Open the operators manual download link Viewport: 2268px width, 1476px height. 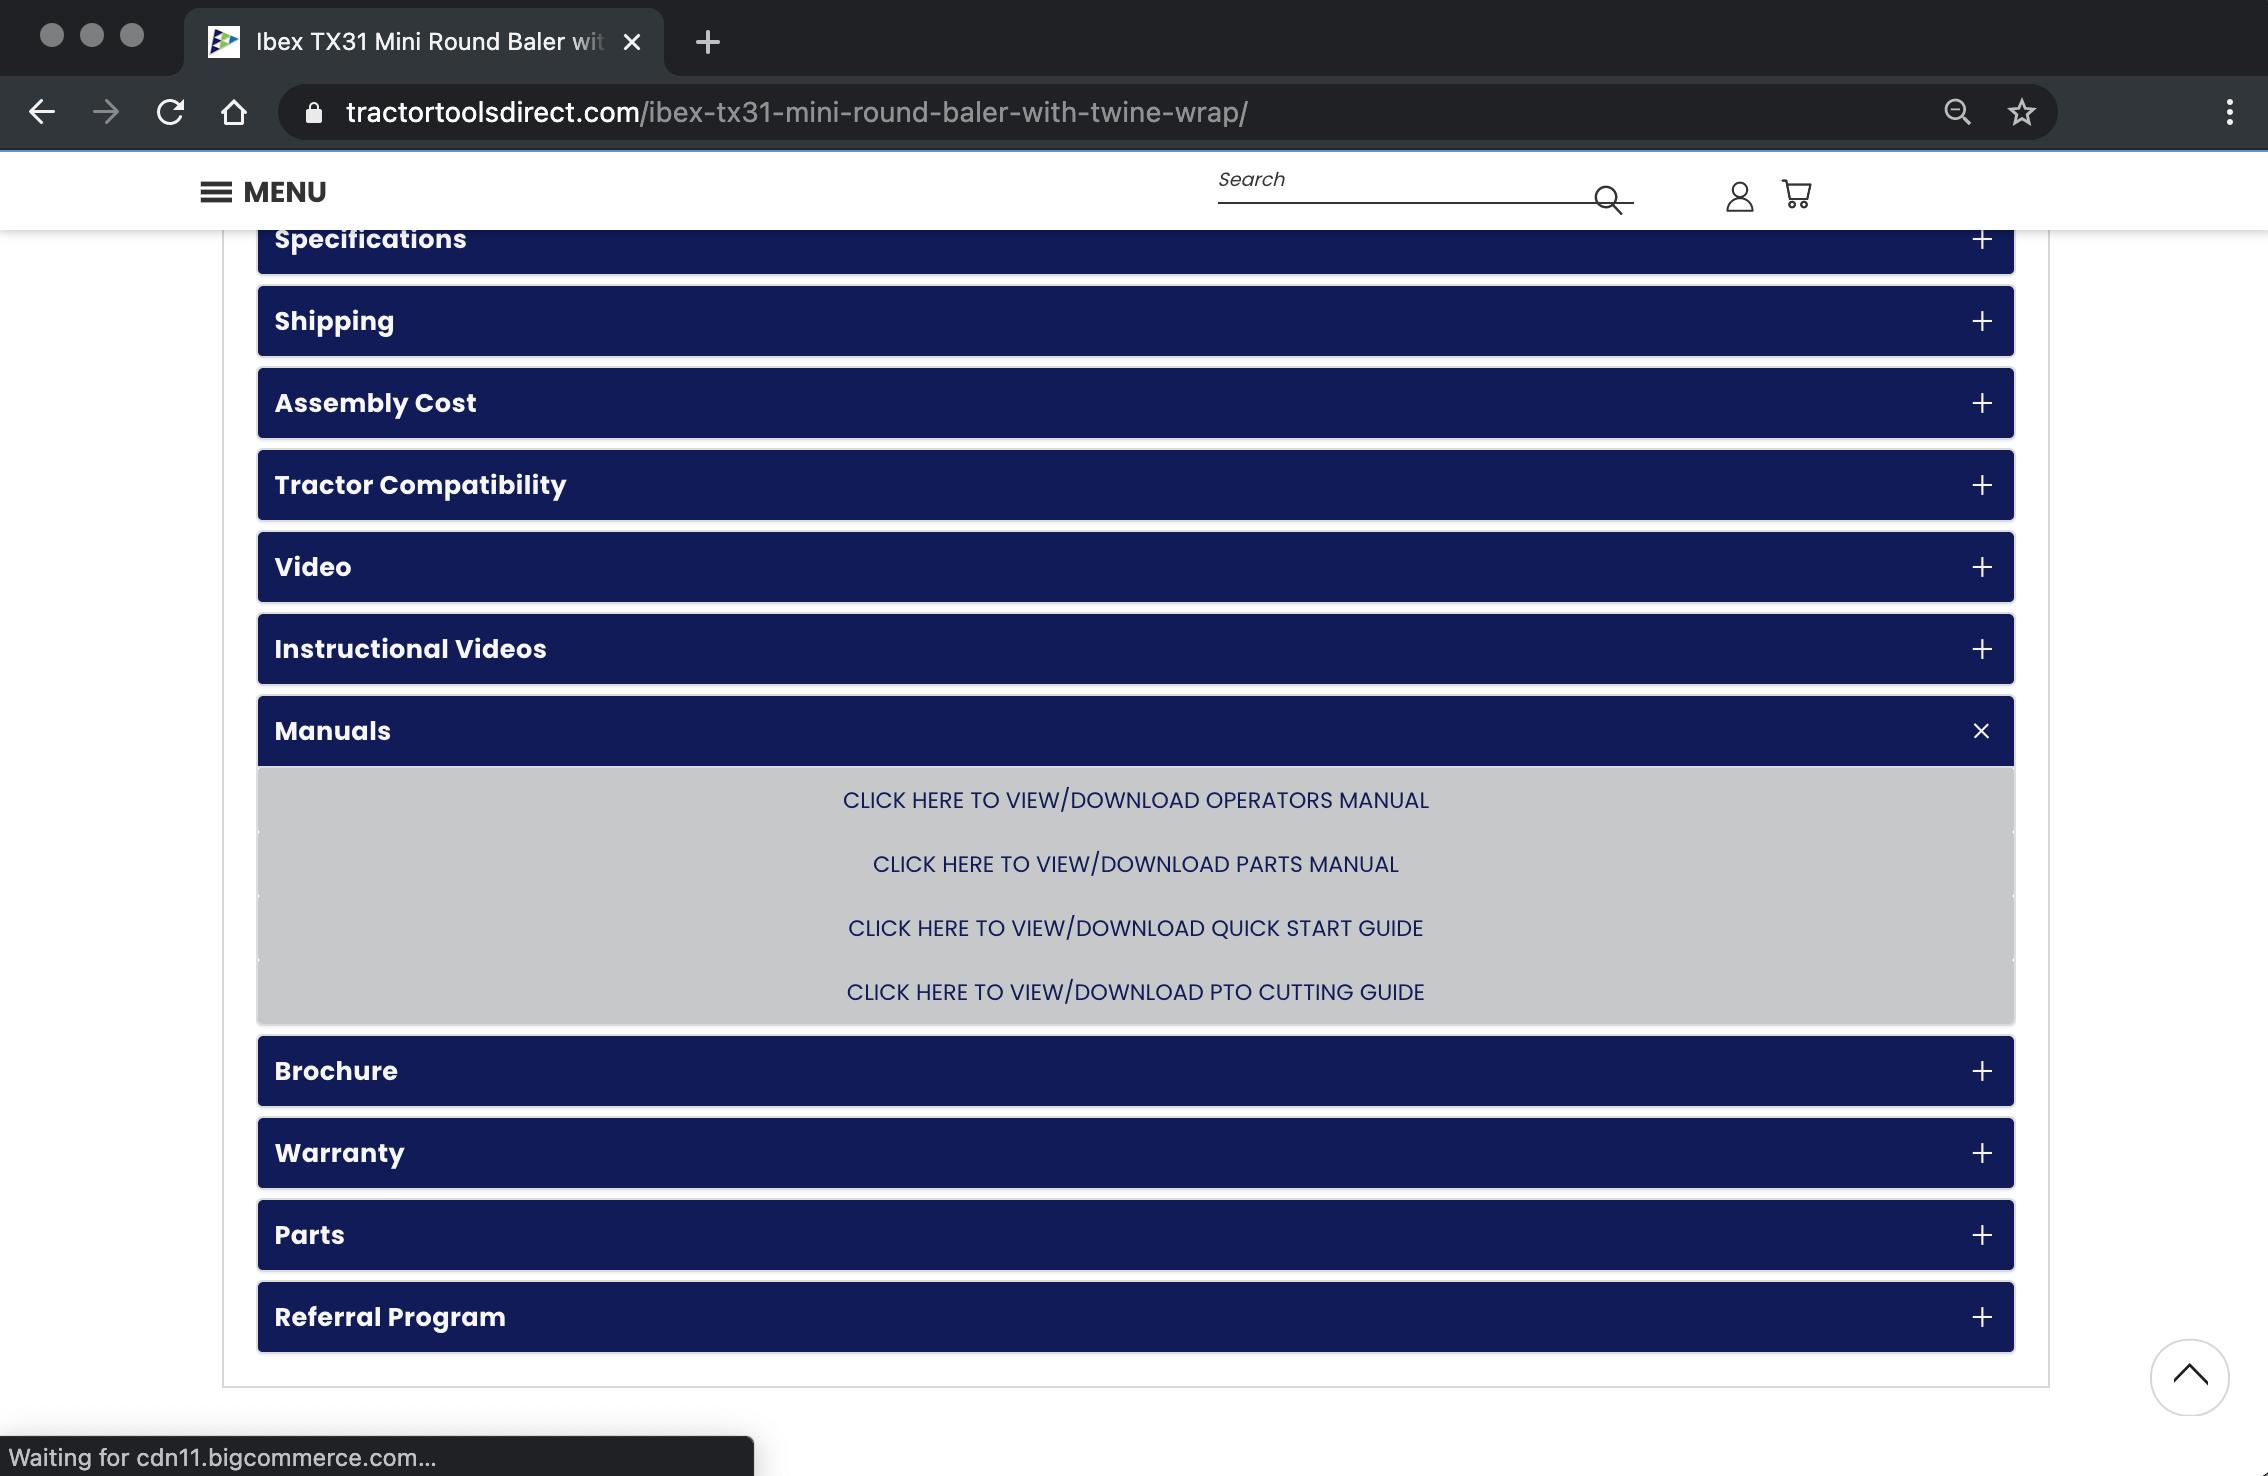point(1135,800)
